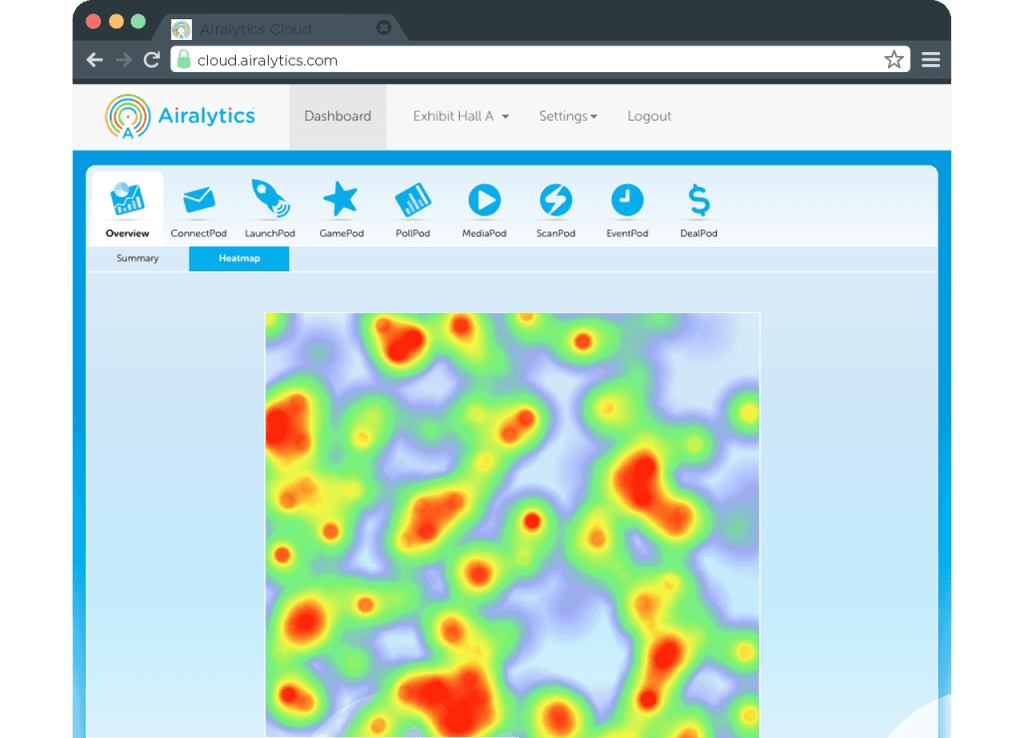Click the heatmap visualization image
Screen dimensions: 1024x738
(x=513, y=525)
